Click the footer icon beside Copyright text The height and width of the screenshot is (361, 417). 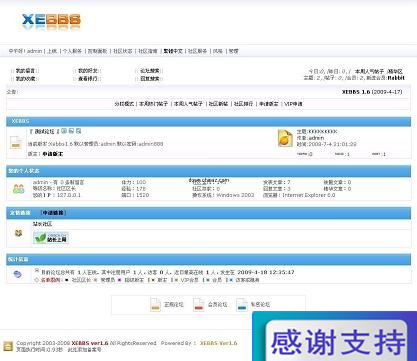[x=8, y=346]
